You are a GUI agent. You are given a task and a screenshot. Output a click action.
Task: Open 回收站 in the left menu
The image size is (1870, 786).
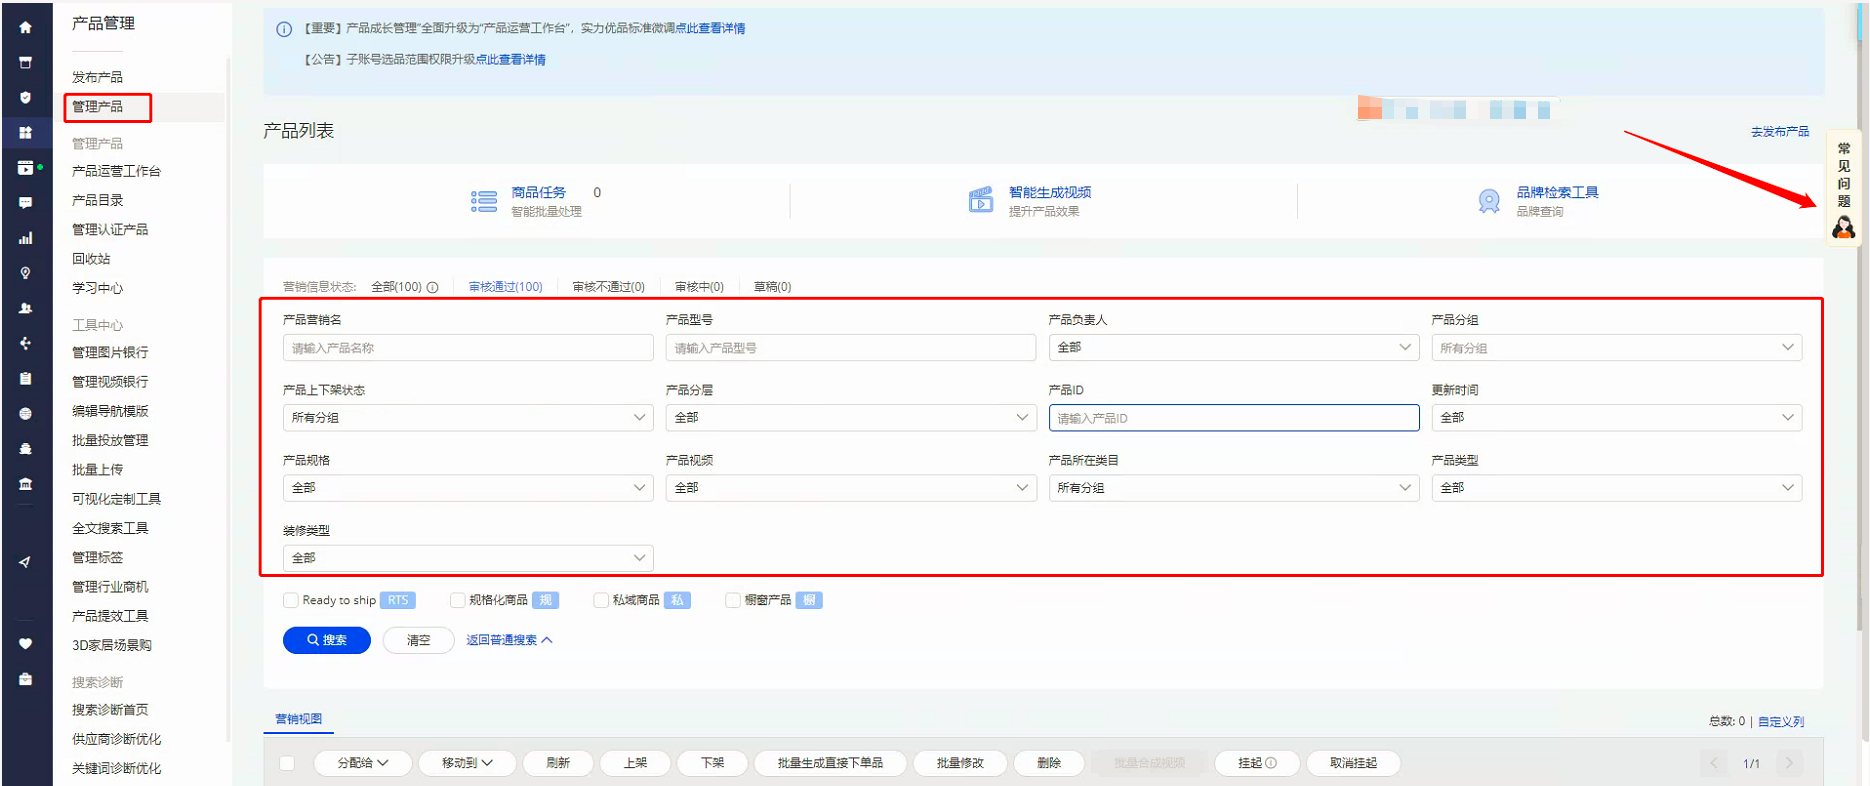coord(91,259)
